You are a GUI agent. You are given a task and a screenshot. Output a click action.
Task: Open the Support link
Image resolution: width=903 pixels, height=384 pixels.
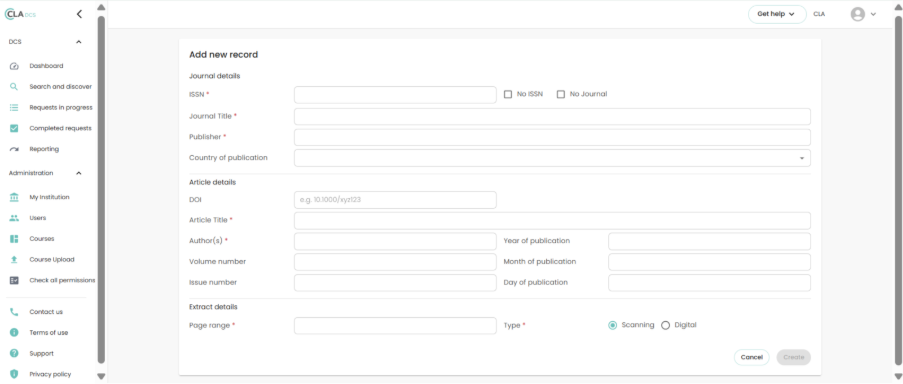pos(41,353)
